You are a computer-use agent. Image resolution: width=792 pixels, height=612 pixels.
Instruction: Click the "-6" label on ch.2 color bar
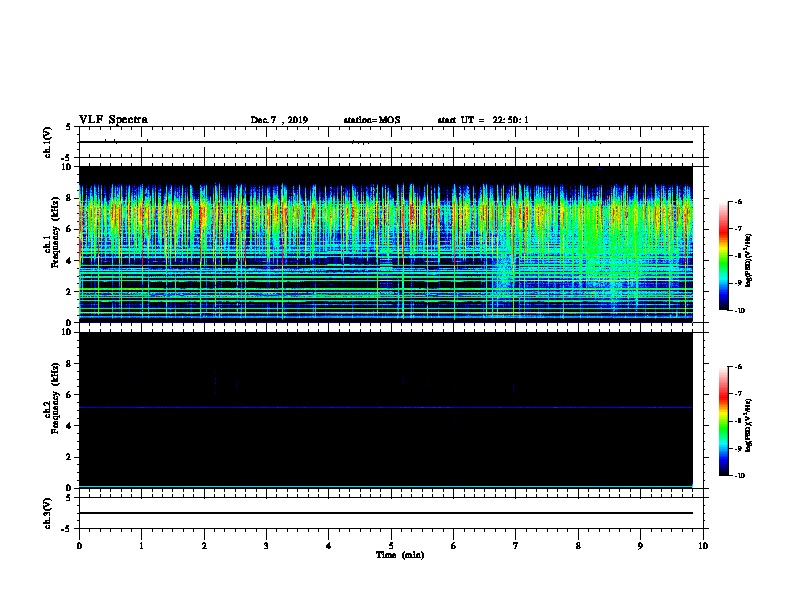tap(738, 367)
